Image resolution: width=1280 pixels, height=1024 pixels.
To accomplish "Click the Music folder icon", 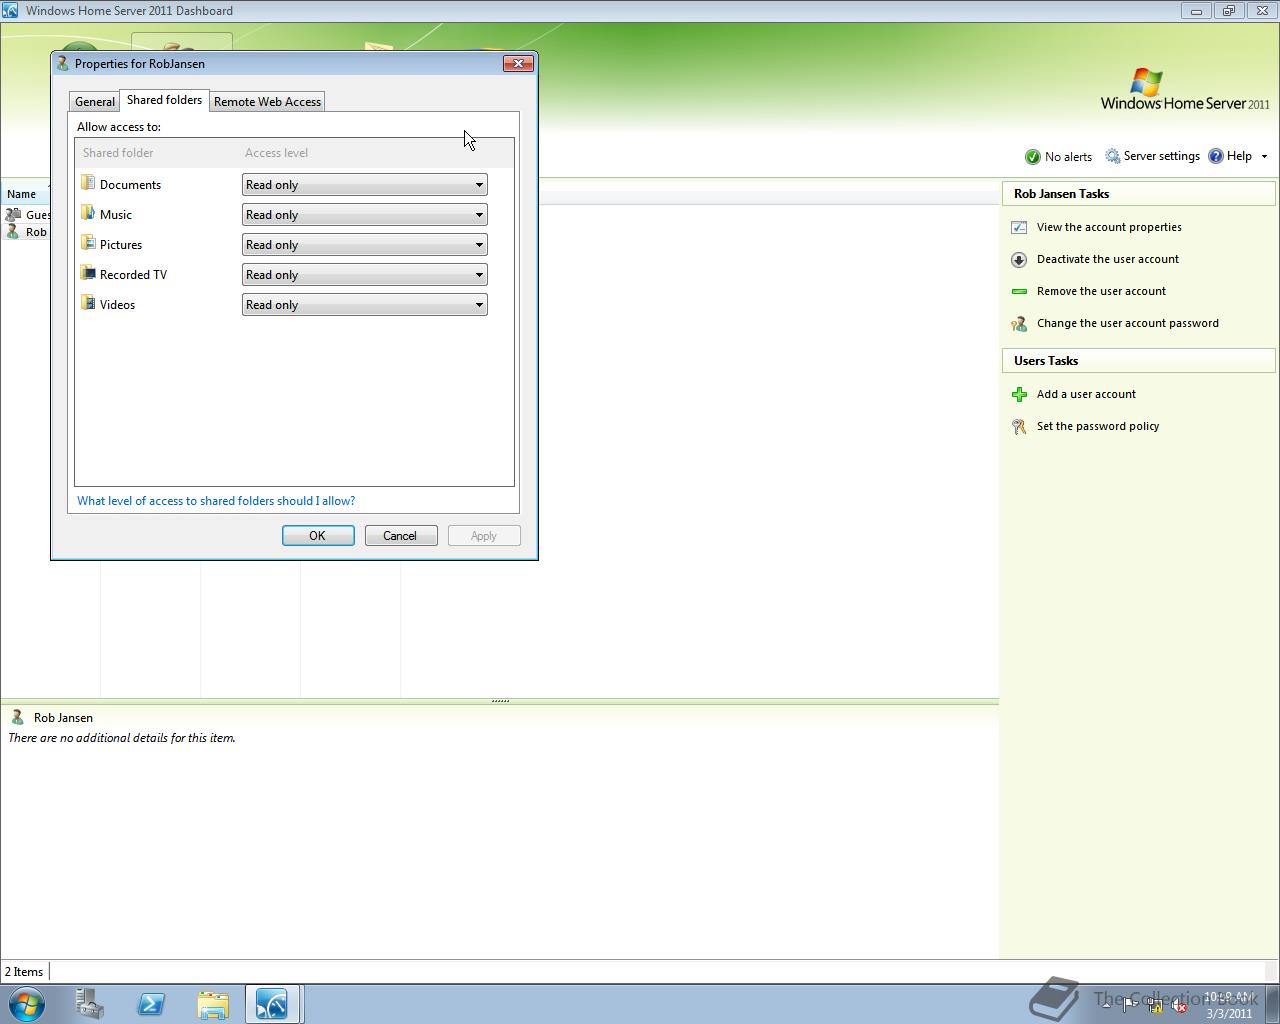I will pos(88,214).
